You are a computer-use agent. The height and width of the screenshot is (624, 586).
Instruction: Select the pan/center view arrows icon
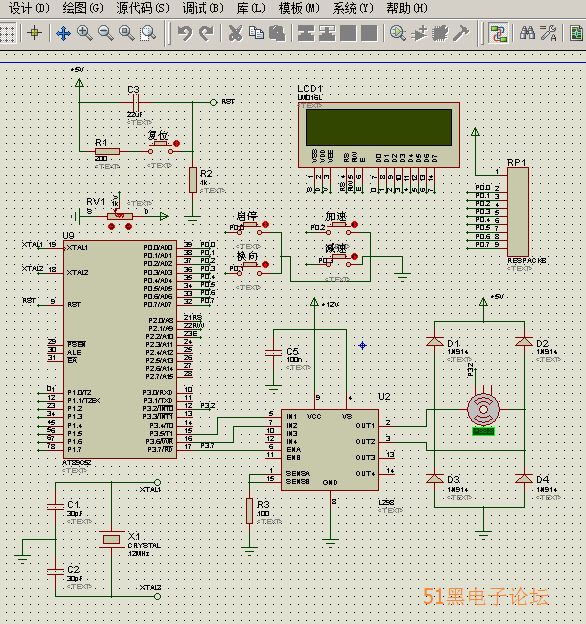tap(64, 33)
